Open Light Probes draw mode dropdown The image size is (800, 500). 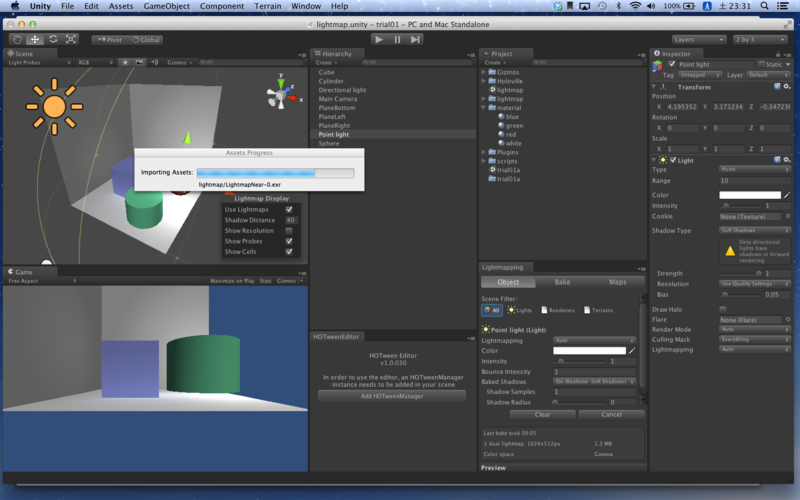(39, 62)
